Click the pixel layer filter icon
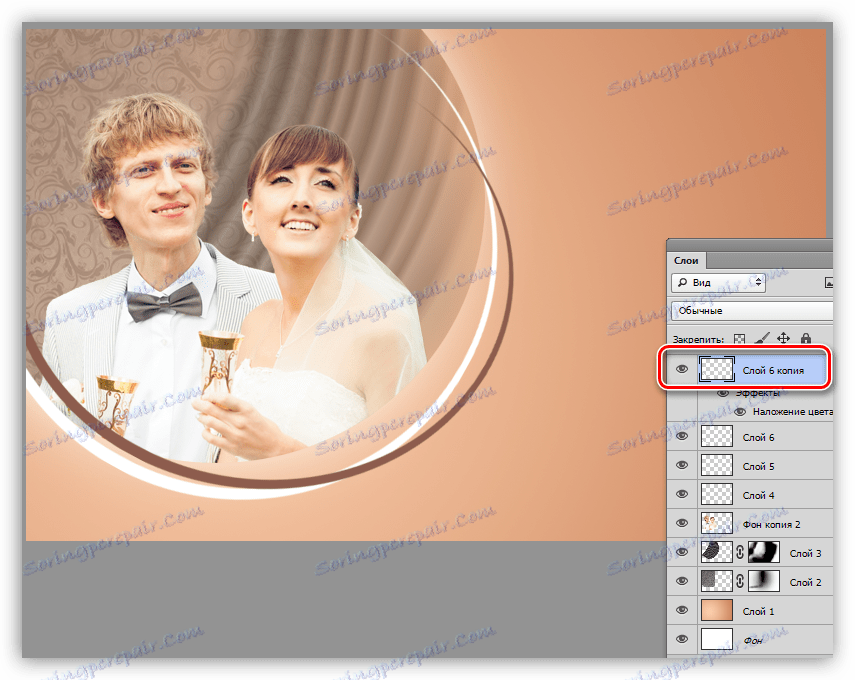The height and width of the screenshot is (680, 855). [829, 282]
